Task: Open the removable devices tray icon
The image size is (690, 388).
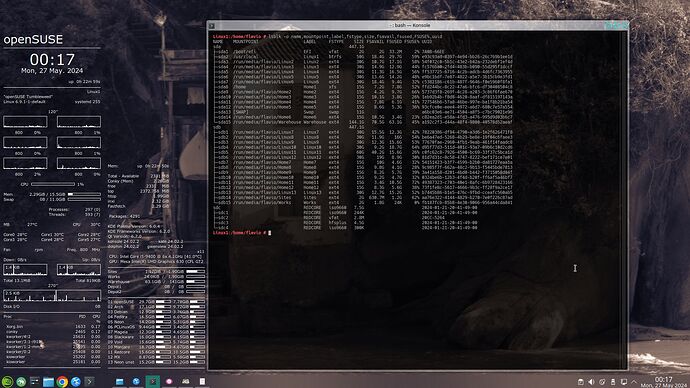Action: (613, 382)
